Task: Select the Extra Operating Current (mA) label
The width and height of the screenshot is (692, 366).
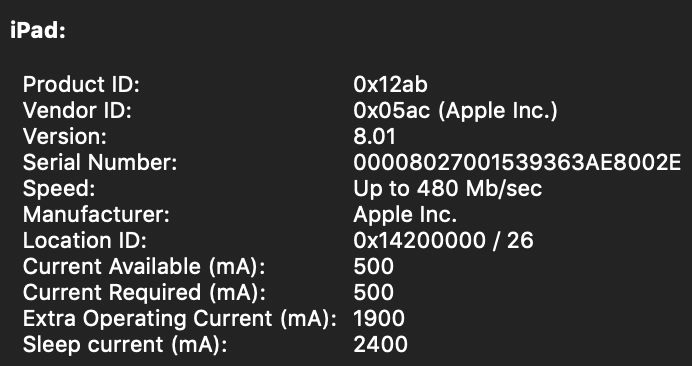Action: [x=179, y=319]
